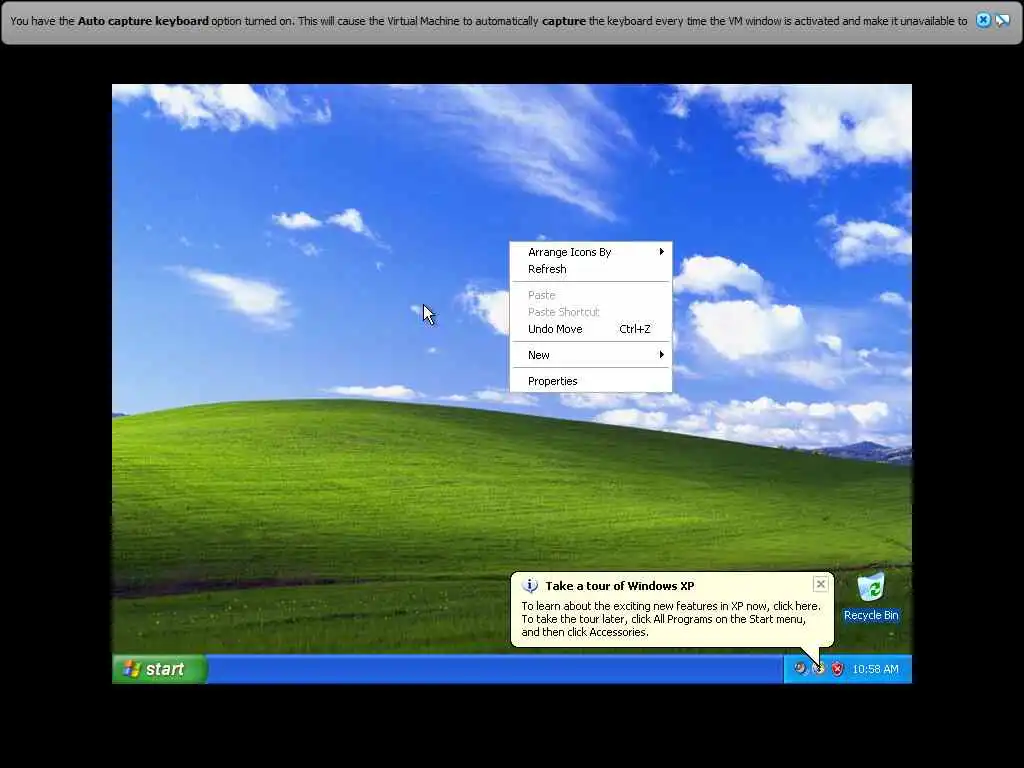Viewport: 1024px width, 768px height.
Task: Close the Take a tour balloon
Action: (x=821, y=584)
